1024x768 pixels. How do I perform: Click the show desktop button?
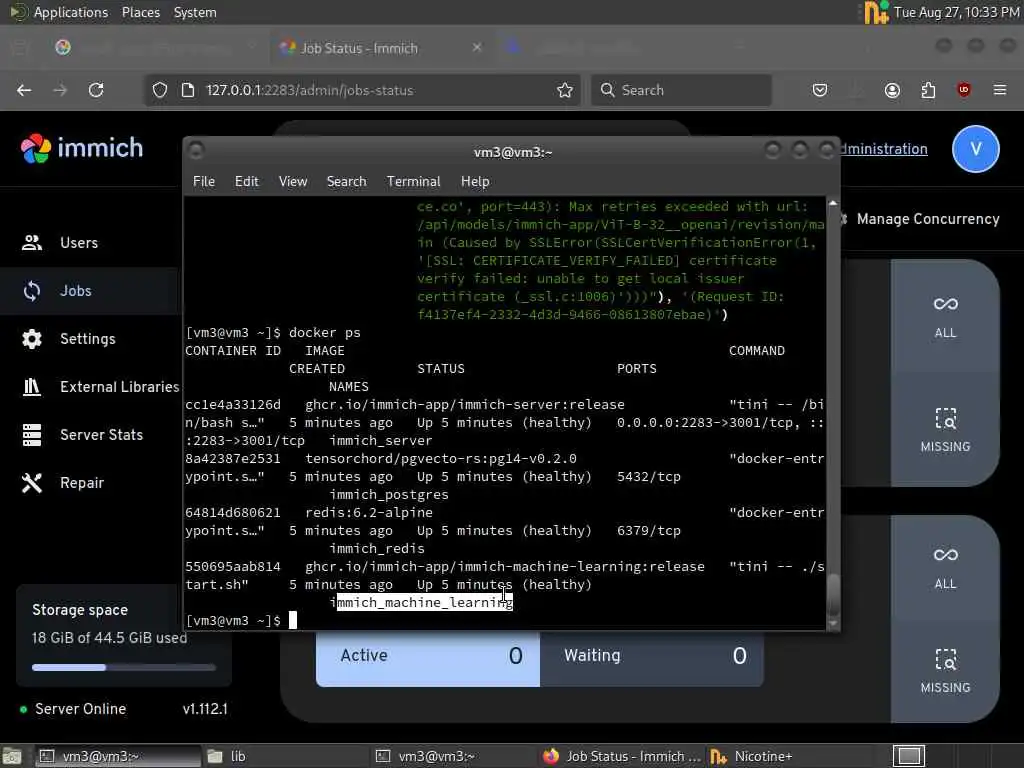12,756
